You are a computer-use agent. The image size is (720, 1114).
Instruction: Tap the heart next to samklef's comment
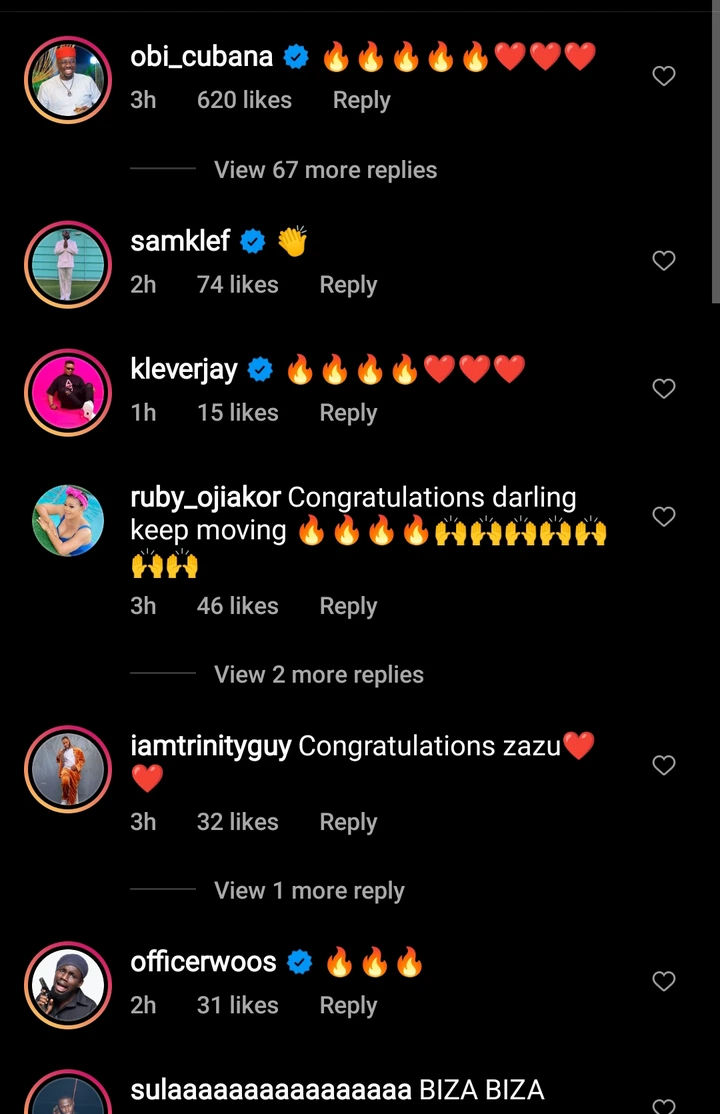tap(663, 261)
